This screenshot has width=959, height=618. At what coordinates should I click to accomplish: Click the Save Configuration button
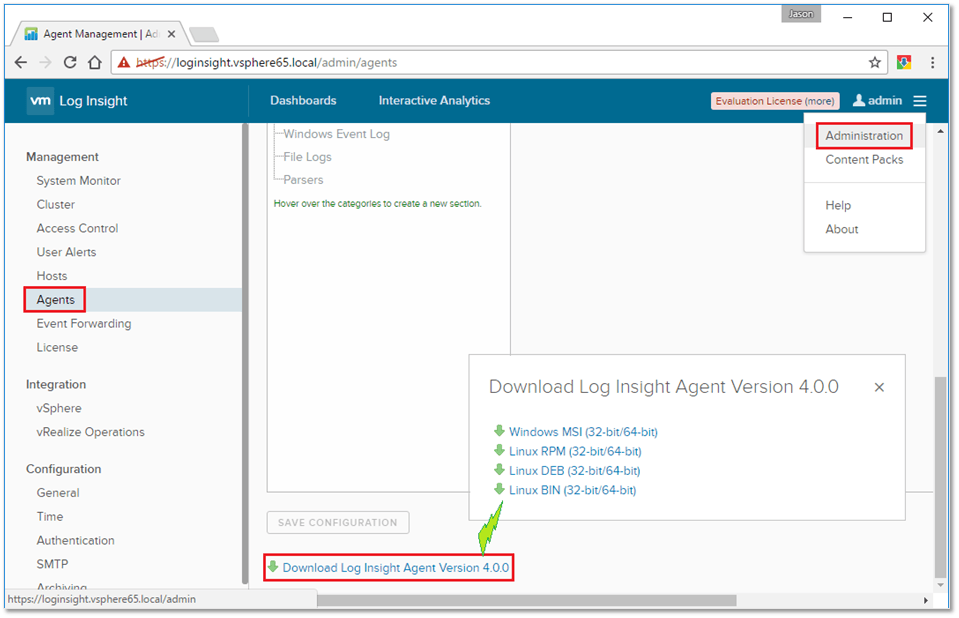pos(338,523)
